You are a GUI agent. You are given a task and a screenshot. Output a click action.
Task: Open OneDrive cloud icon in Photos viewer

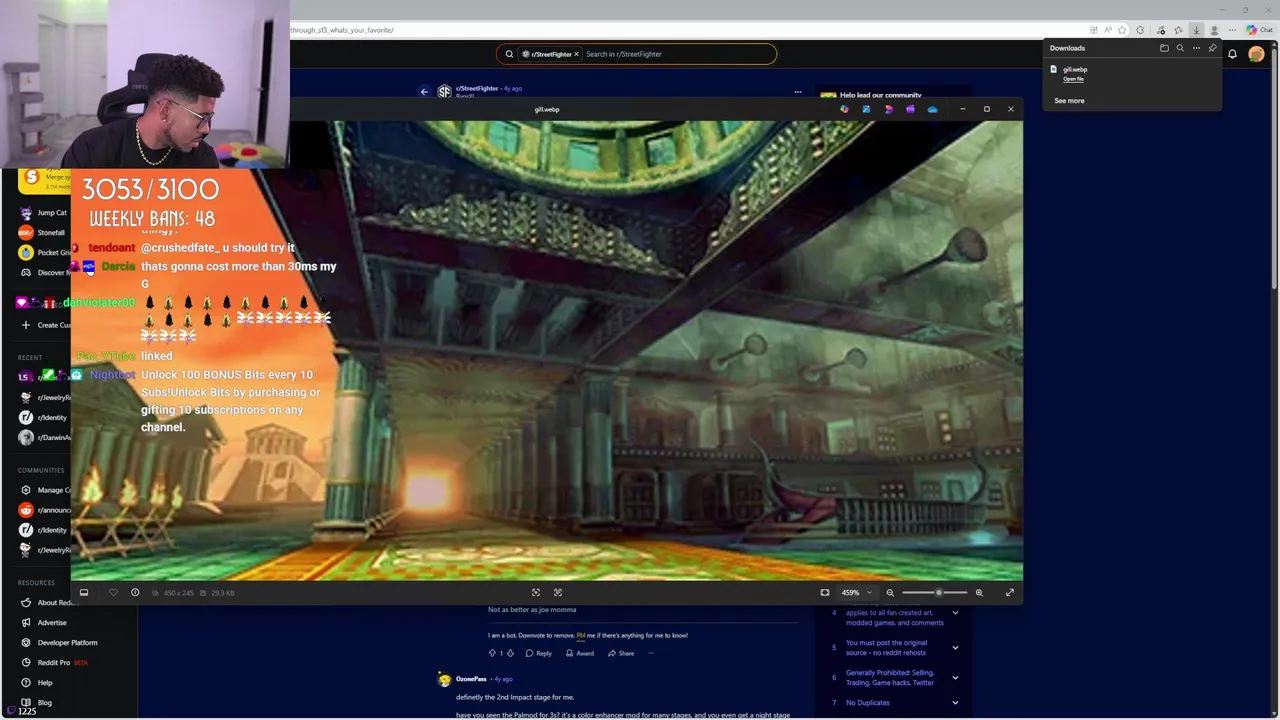(932, 109)
